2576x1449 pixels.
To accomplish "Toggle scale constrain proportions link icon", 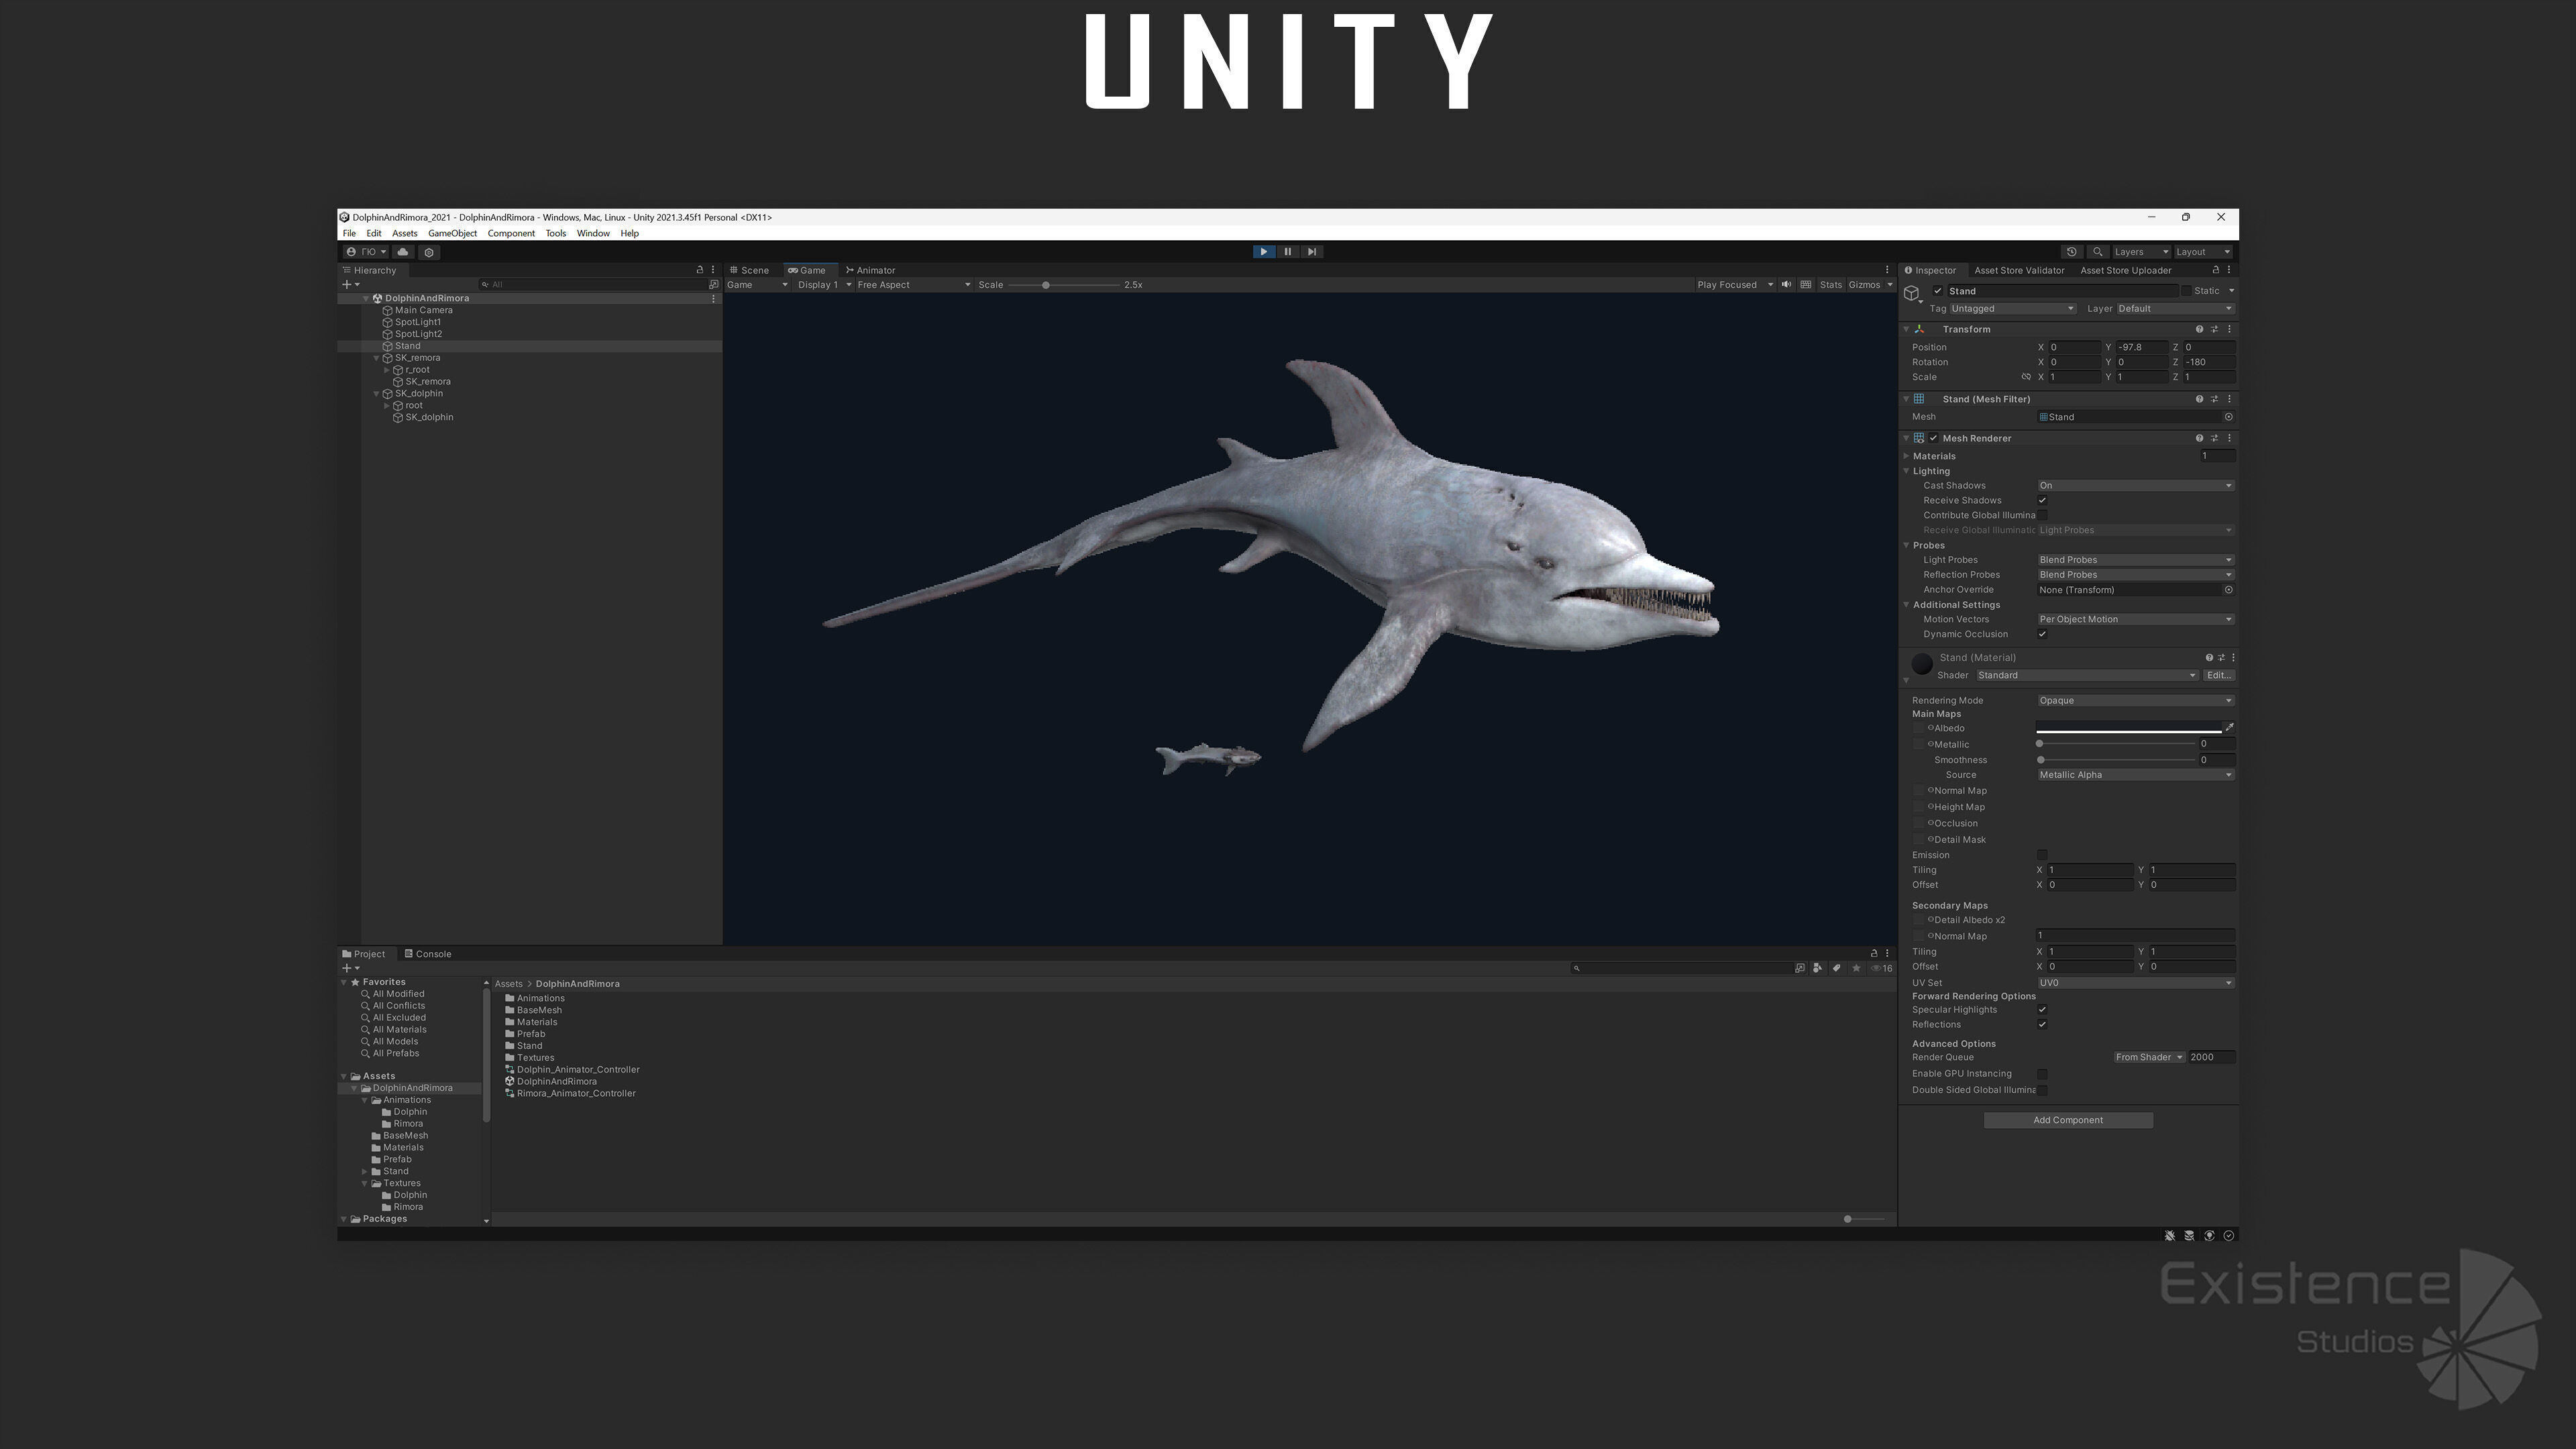I will (x=2026, y=377).
